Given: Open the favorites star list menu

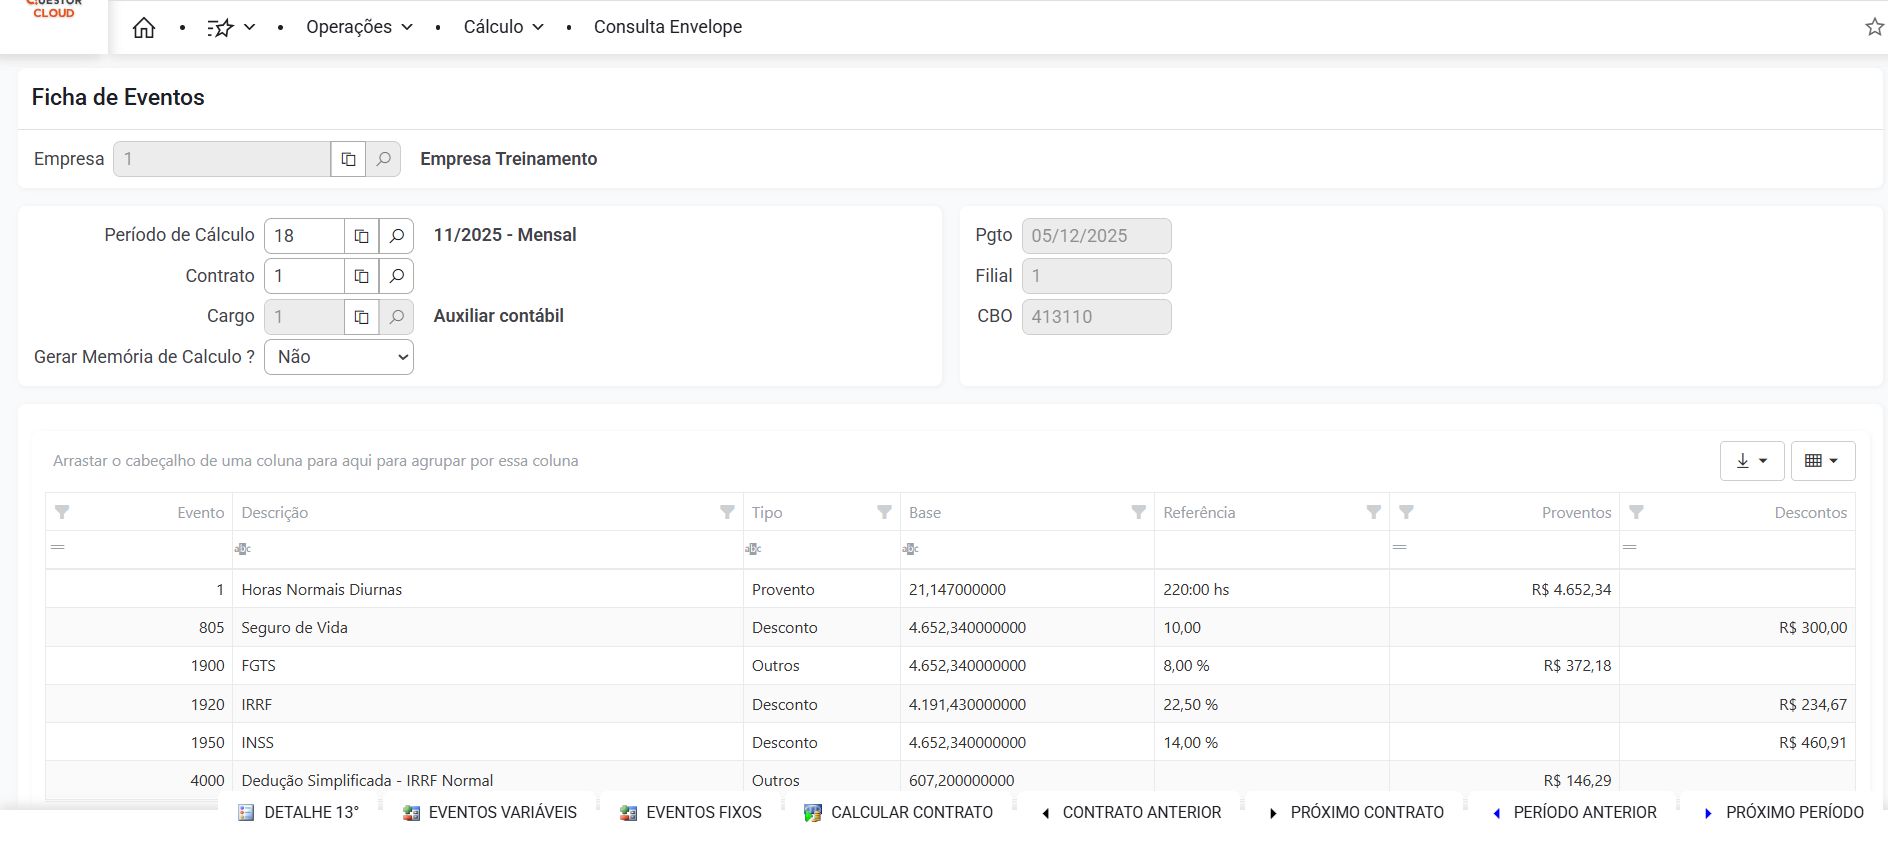Looking at the screenshot, I should point(231,28).
